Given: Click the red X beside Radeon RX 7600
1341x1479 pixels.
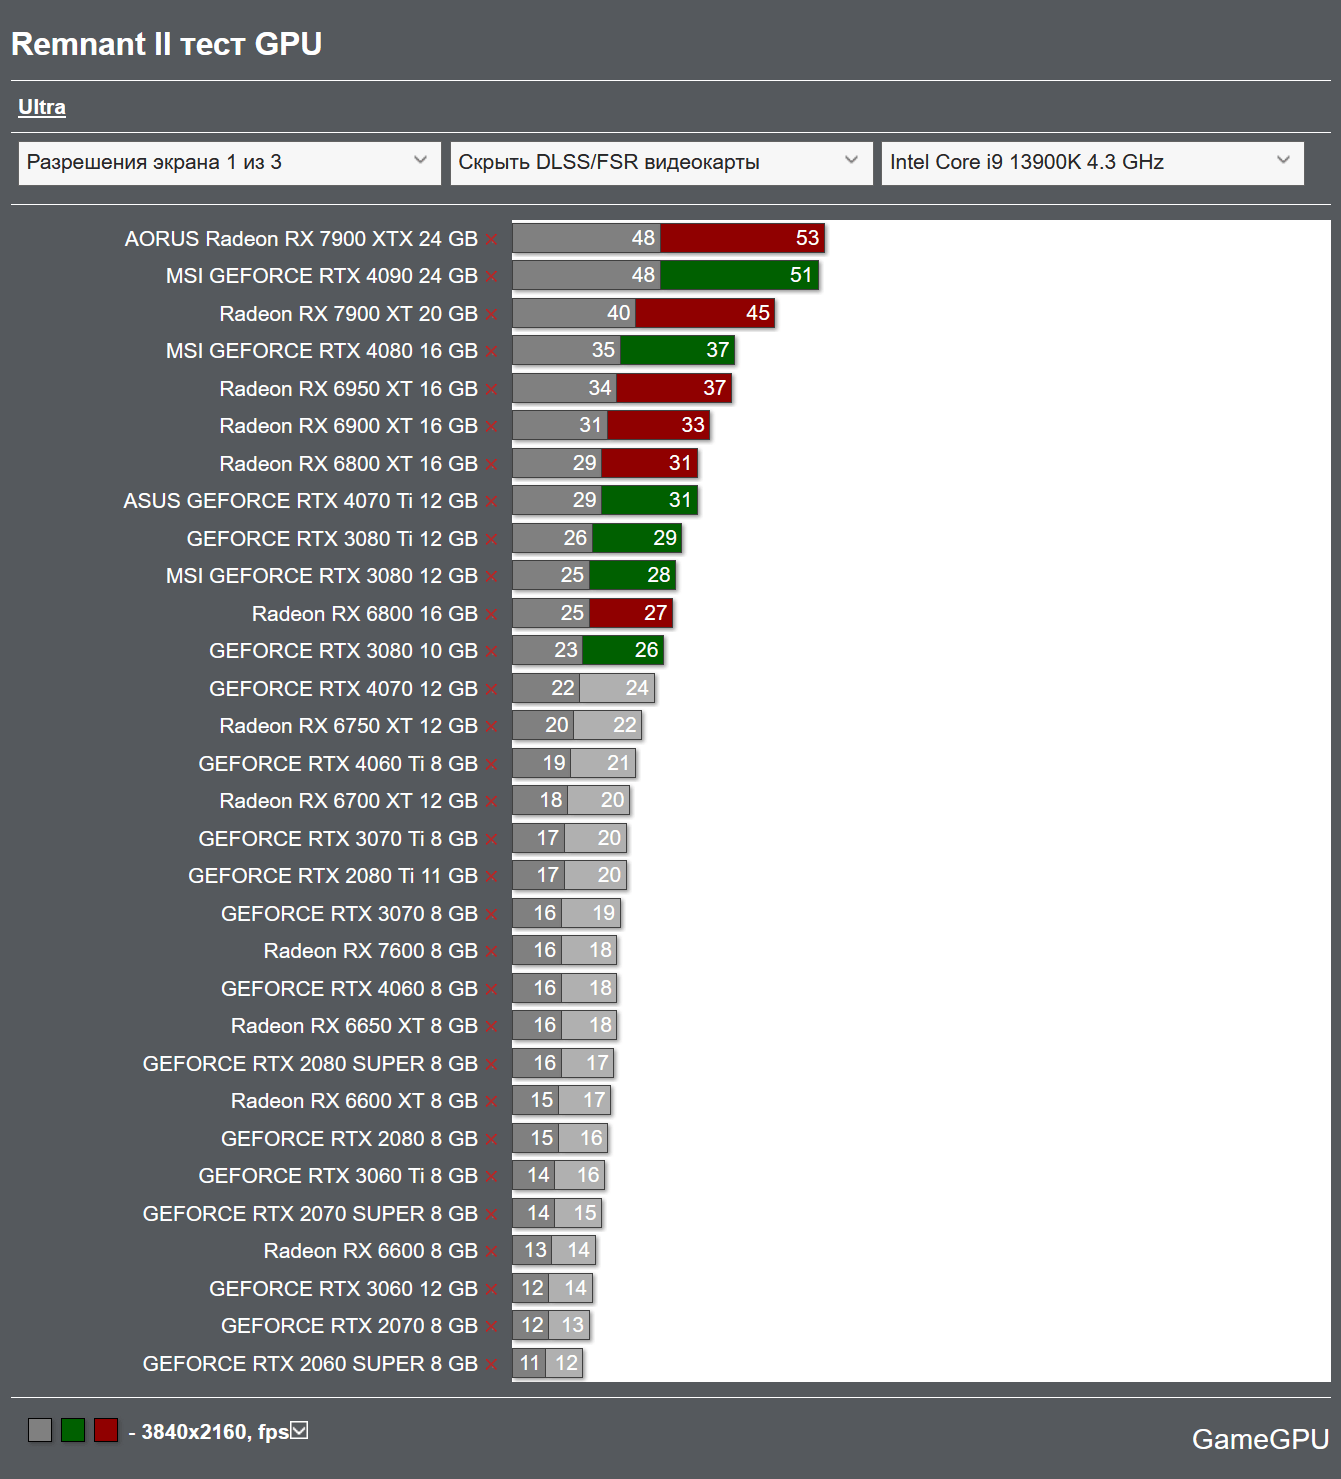Looking at the screenshot, I should coord(491,952).
